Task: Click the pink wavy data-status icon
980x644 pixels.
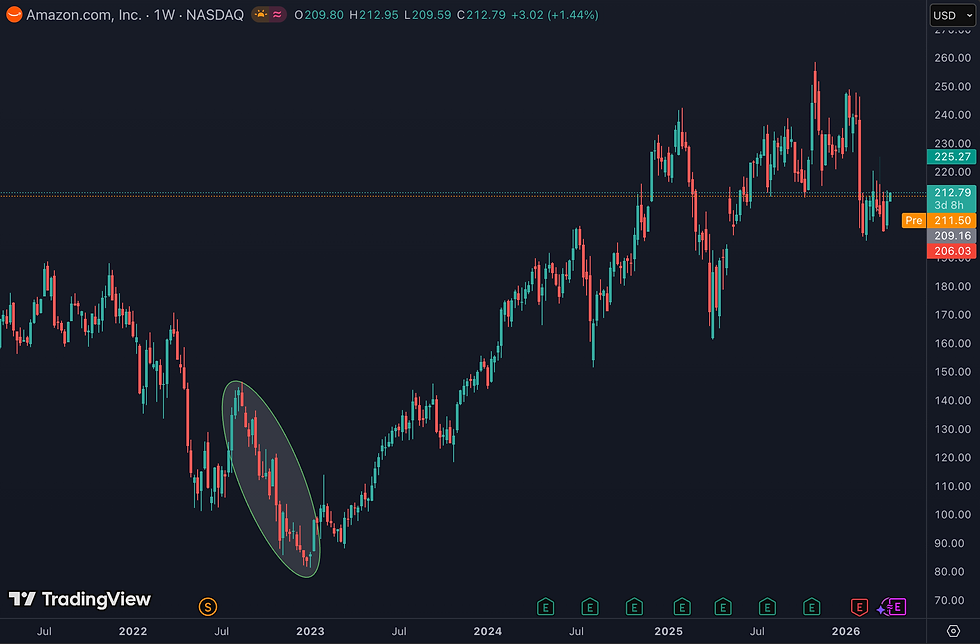Action: (x=277, y=14)
